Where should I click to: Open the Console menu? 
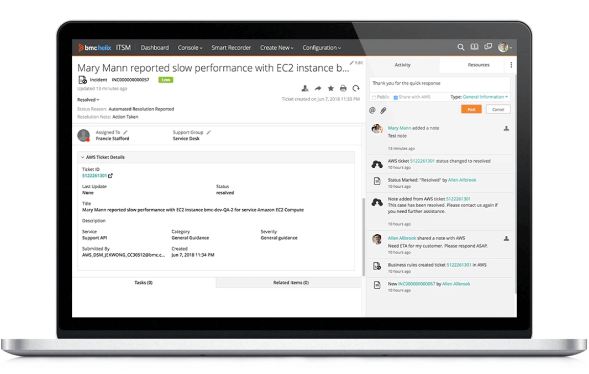click(190, 48)
